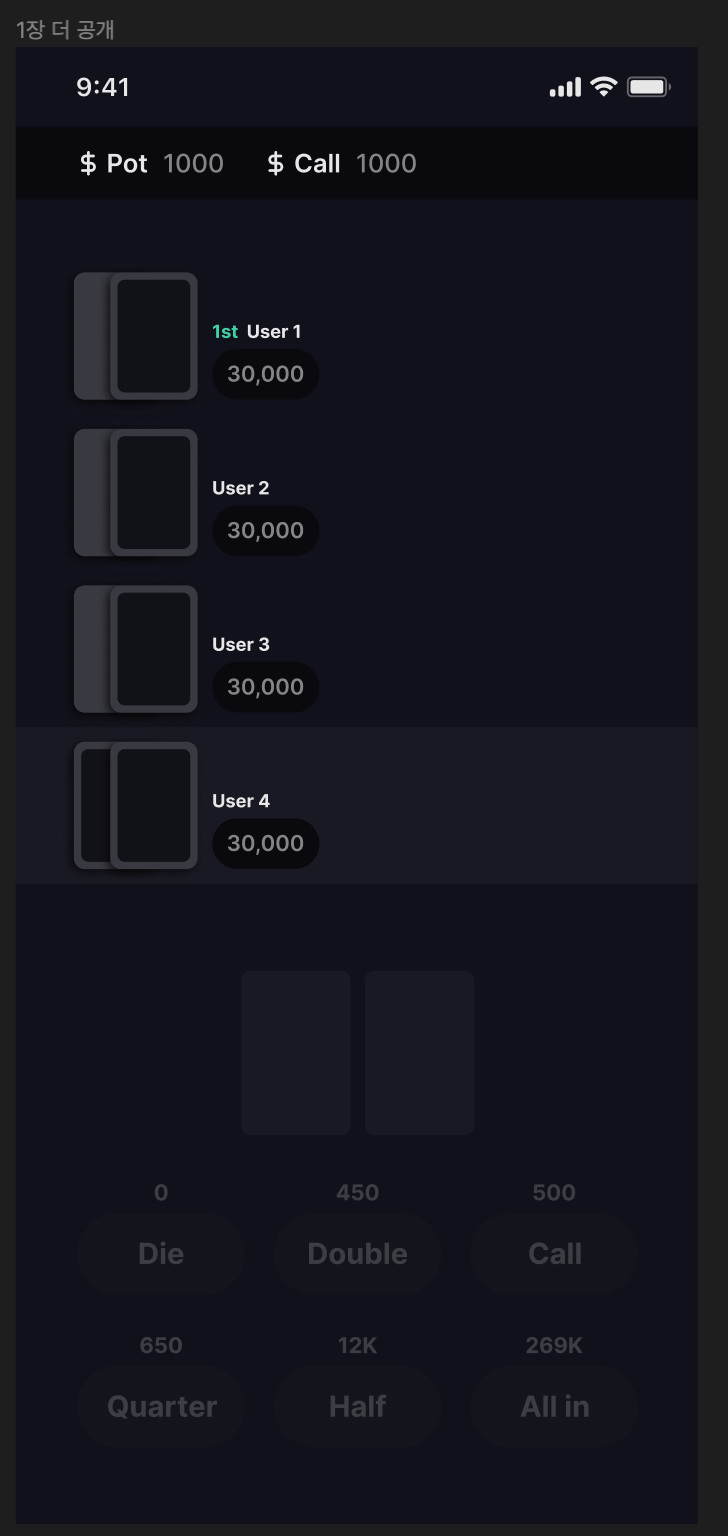Click User 4's 30,000 chip balance

click(265, 844)
